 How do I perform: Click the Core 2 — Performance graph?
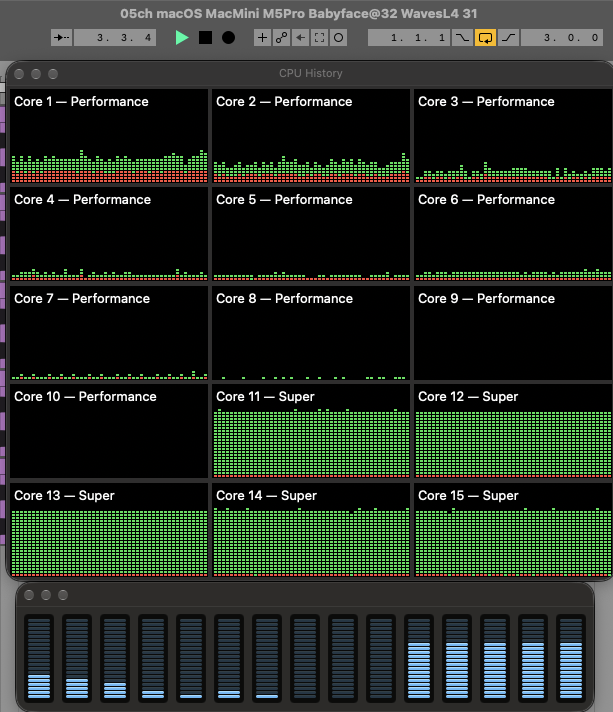click(311, 136)
